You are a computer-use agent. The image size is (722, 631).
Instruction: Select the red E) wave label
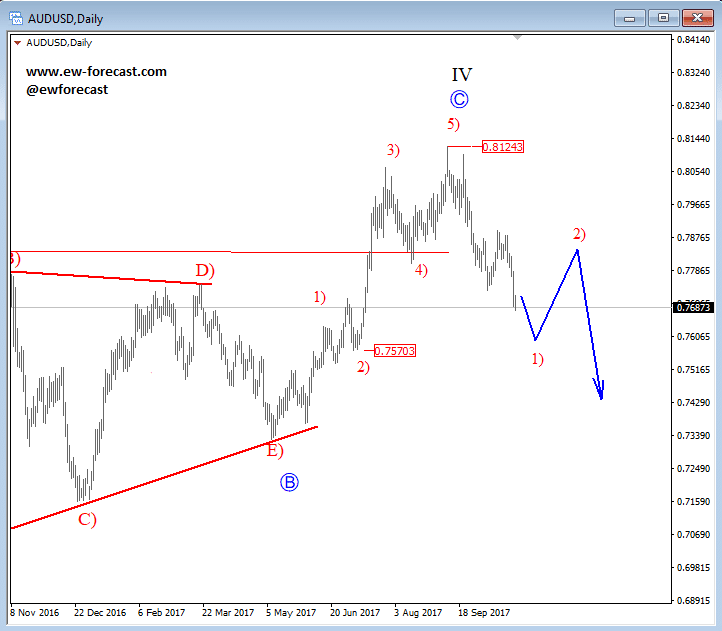pyautogui.click(x=275, y=450)
